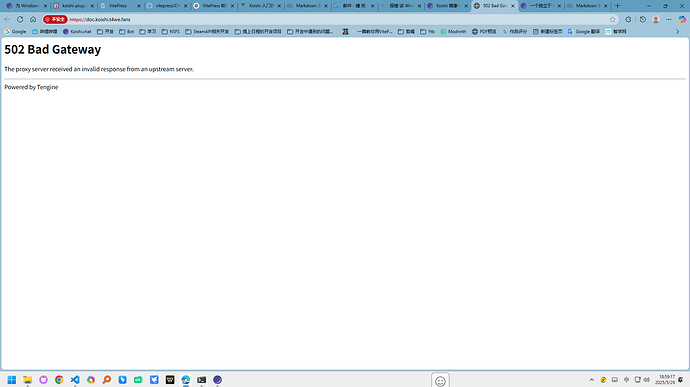This screenshot has width=690, height=387.
Task: Launch Chrome from the taskbar
Action: tap(59, 380)
